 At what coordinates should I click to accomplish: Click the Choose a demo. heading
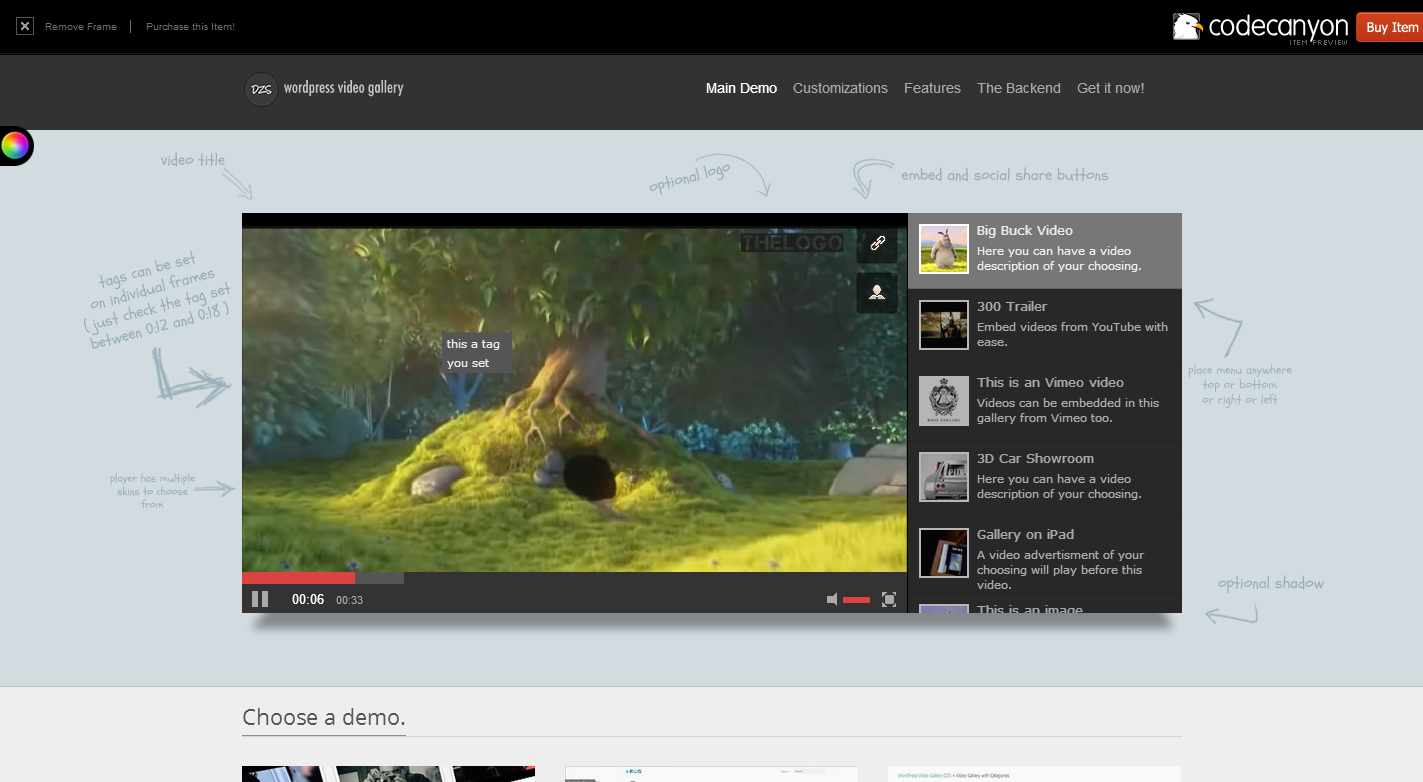coord(324,717)
